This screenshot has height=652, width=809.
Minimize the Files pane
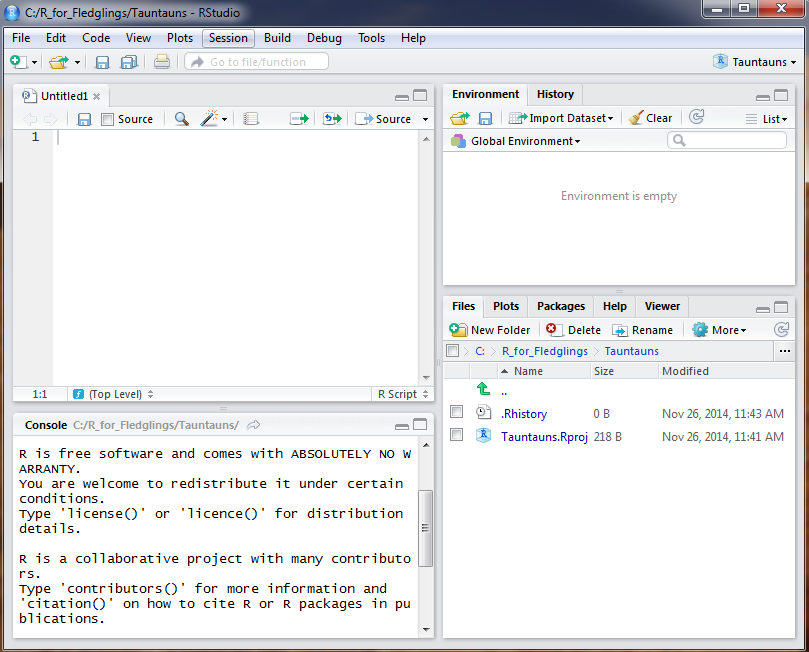763,309
